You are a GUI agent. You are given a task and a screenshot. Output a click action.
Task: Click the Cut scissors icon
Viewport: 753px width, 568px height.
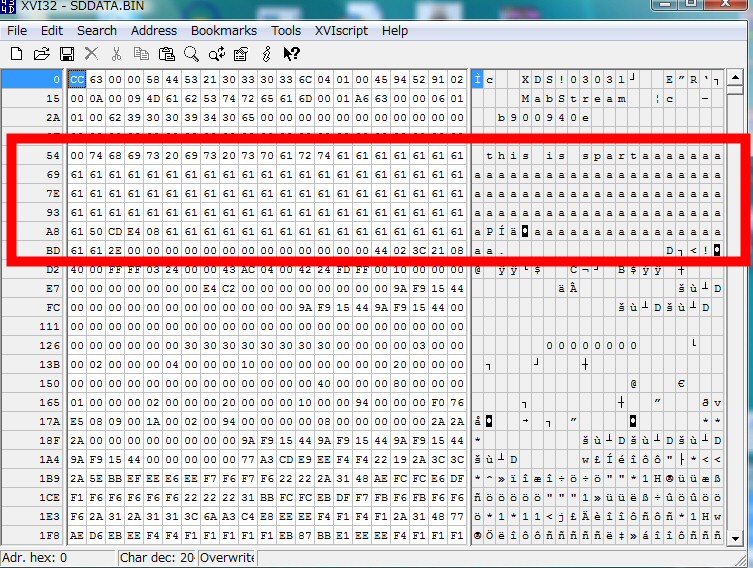[116, 53]
